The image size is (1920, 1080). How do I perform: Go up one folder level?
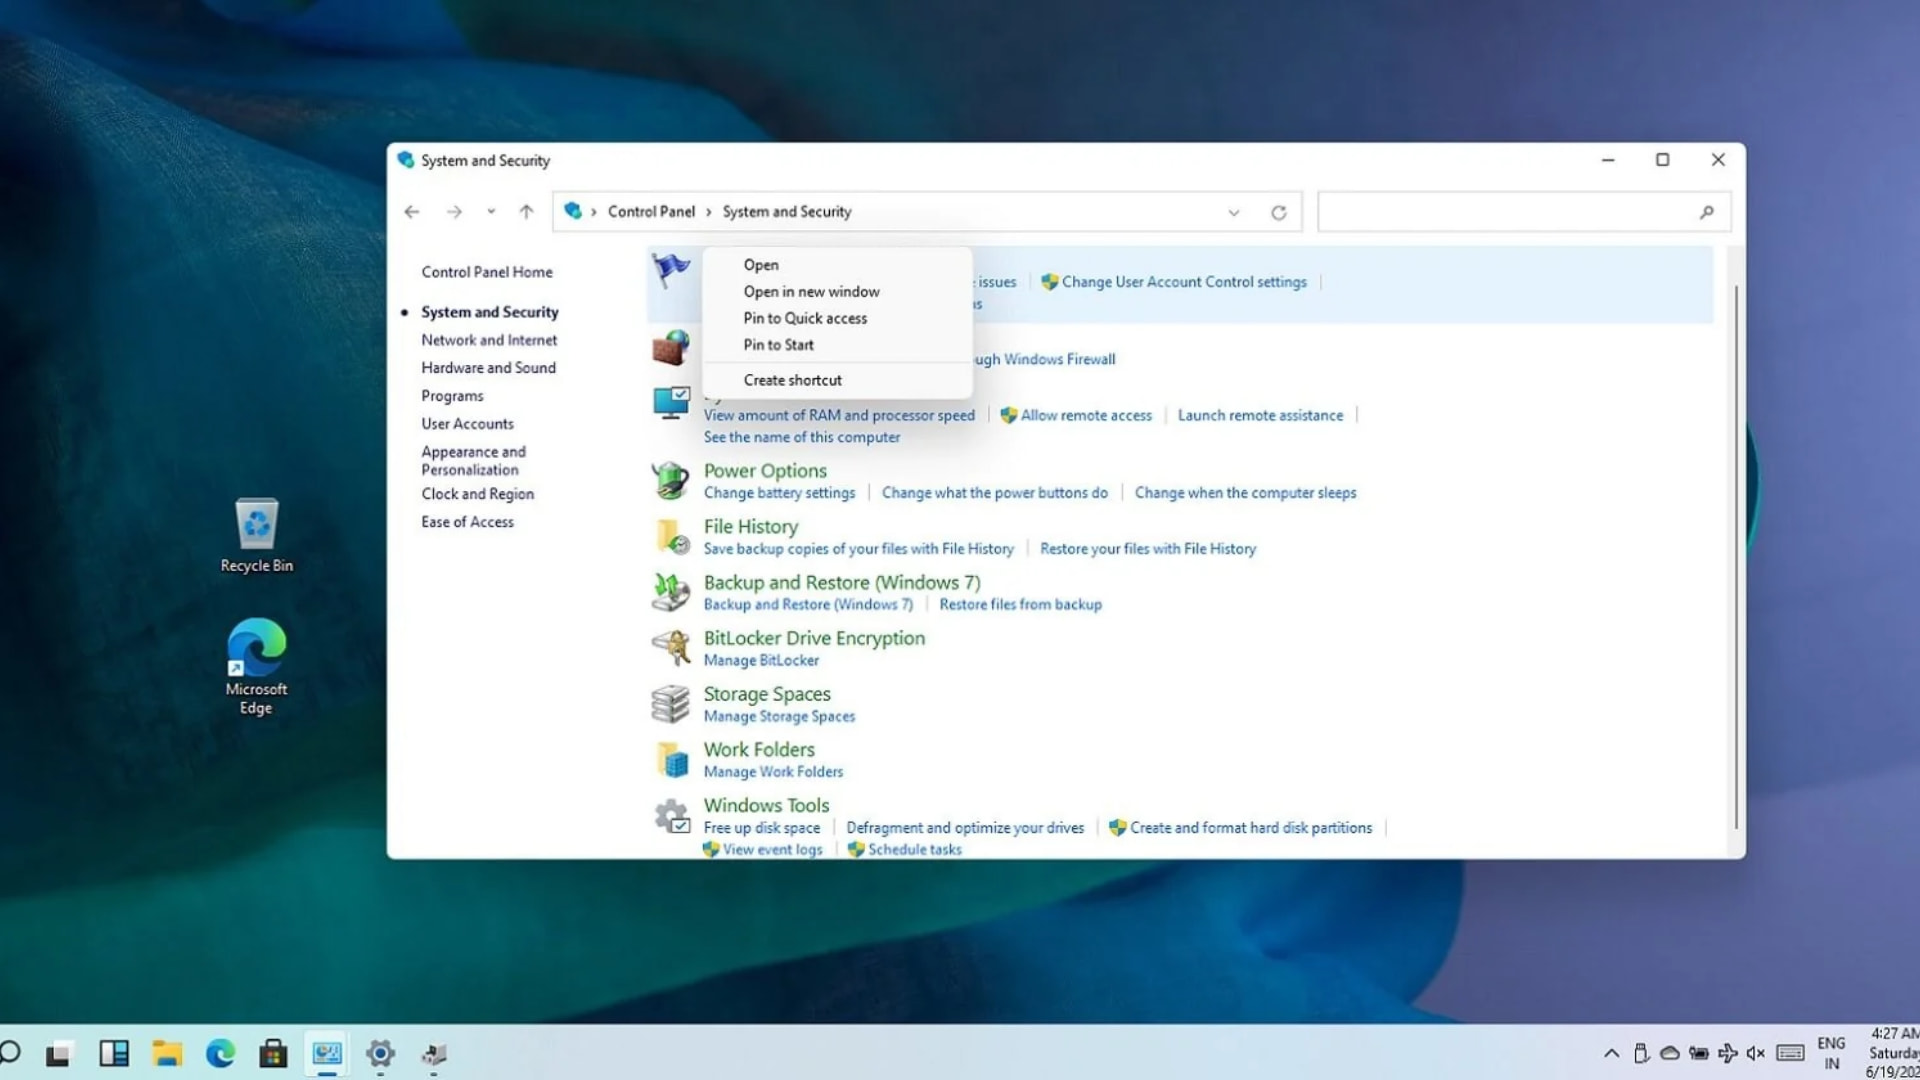pyautogui.click(x=526, y=212)
